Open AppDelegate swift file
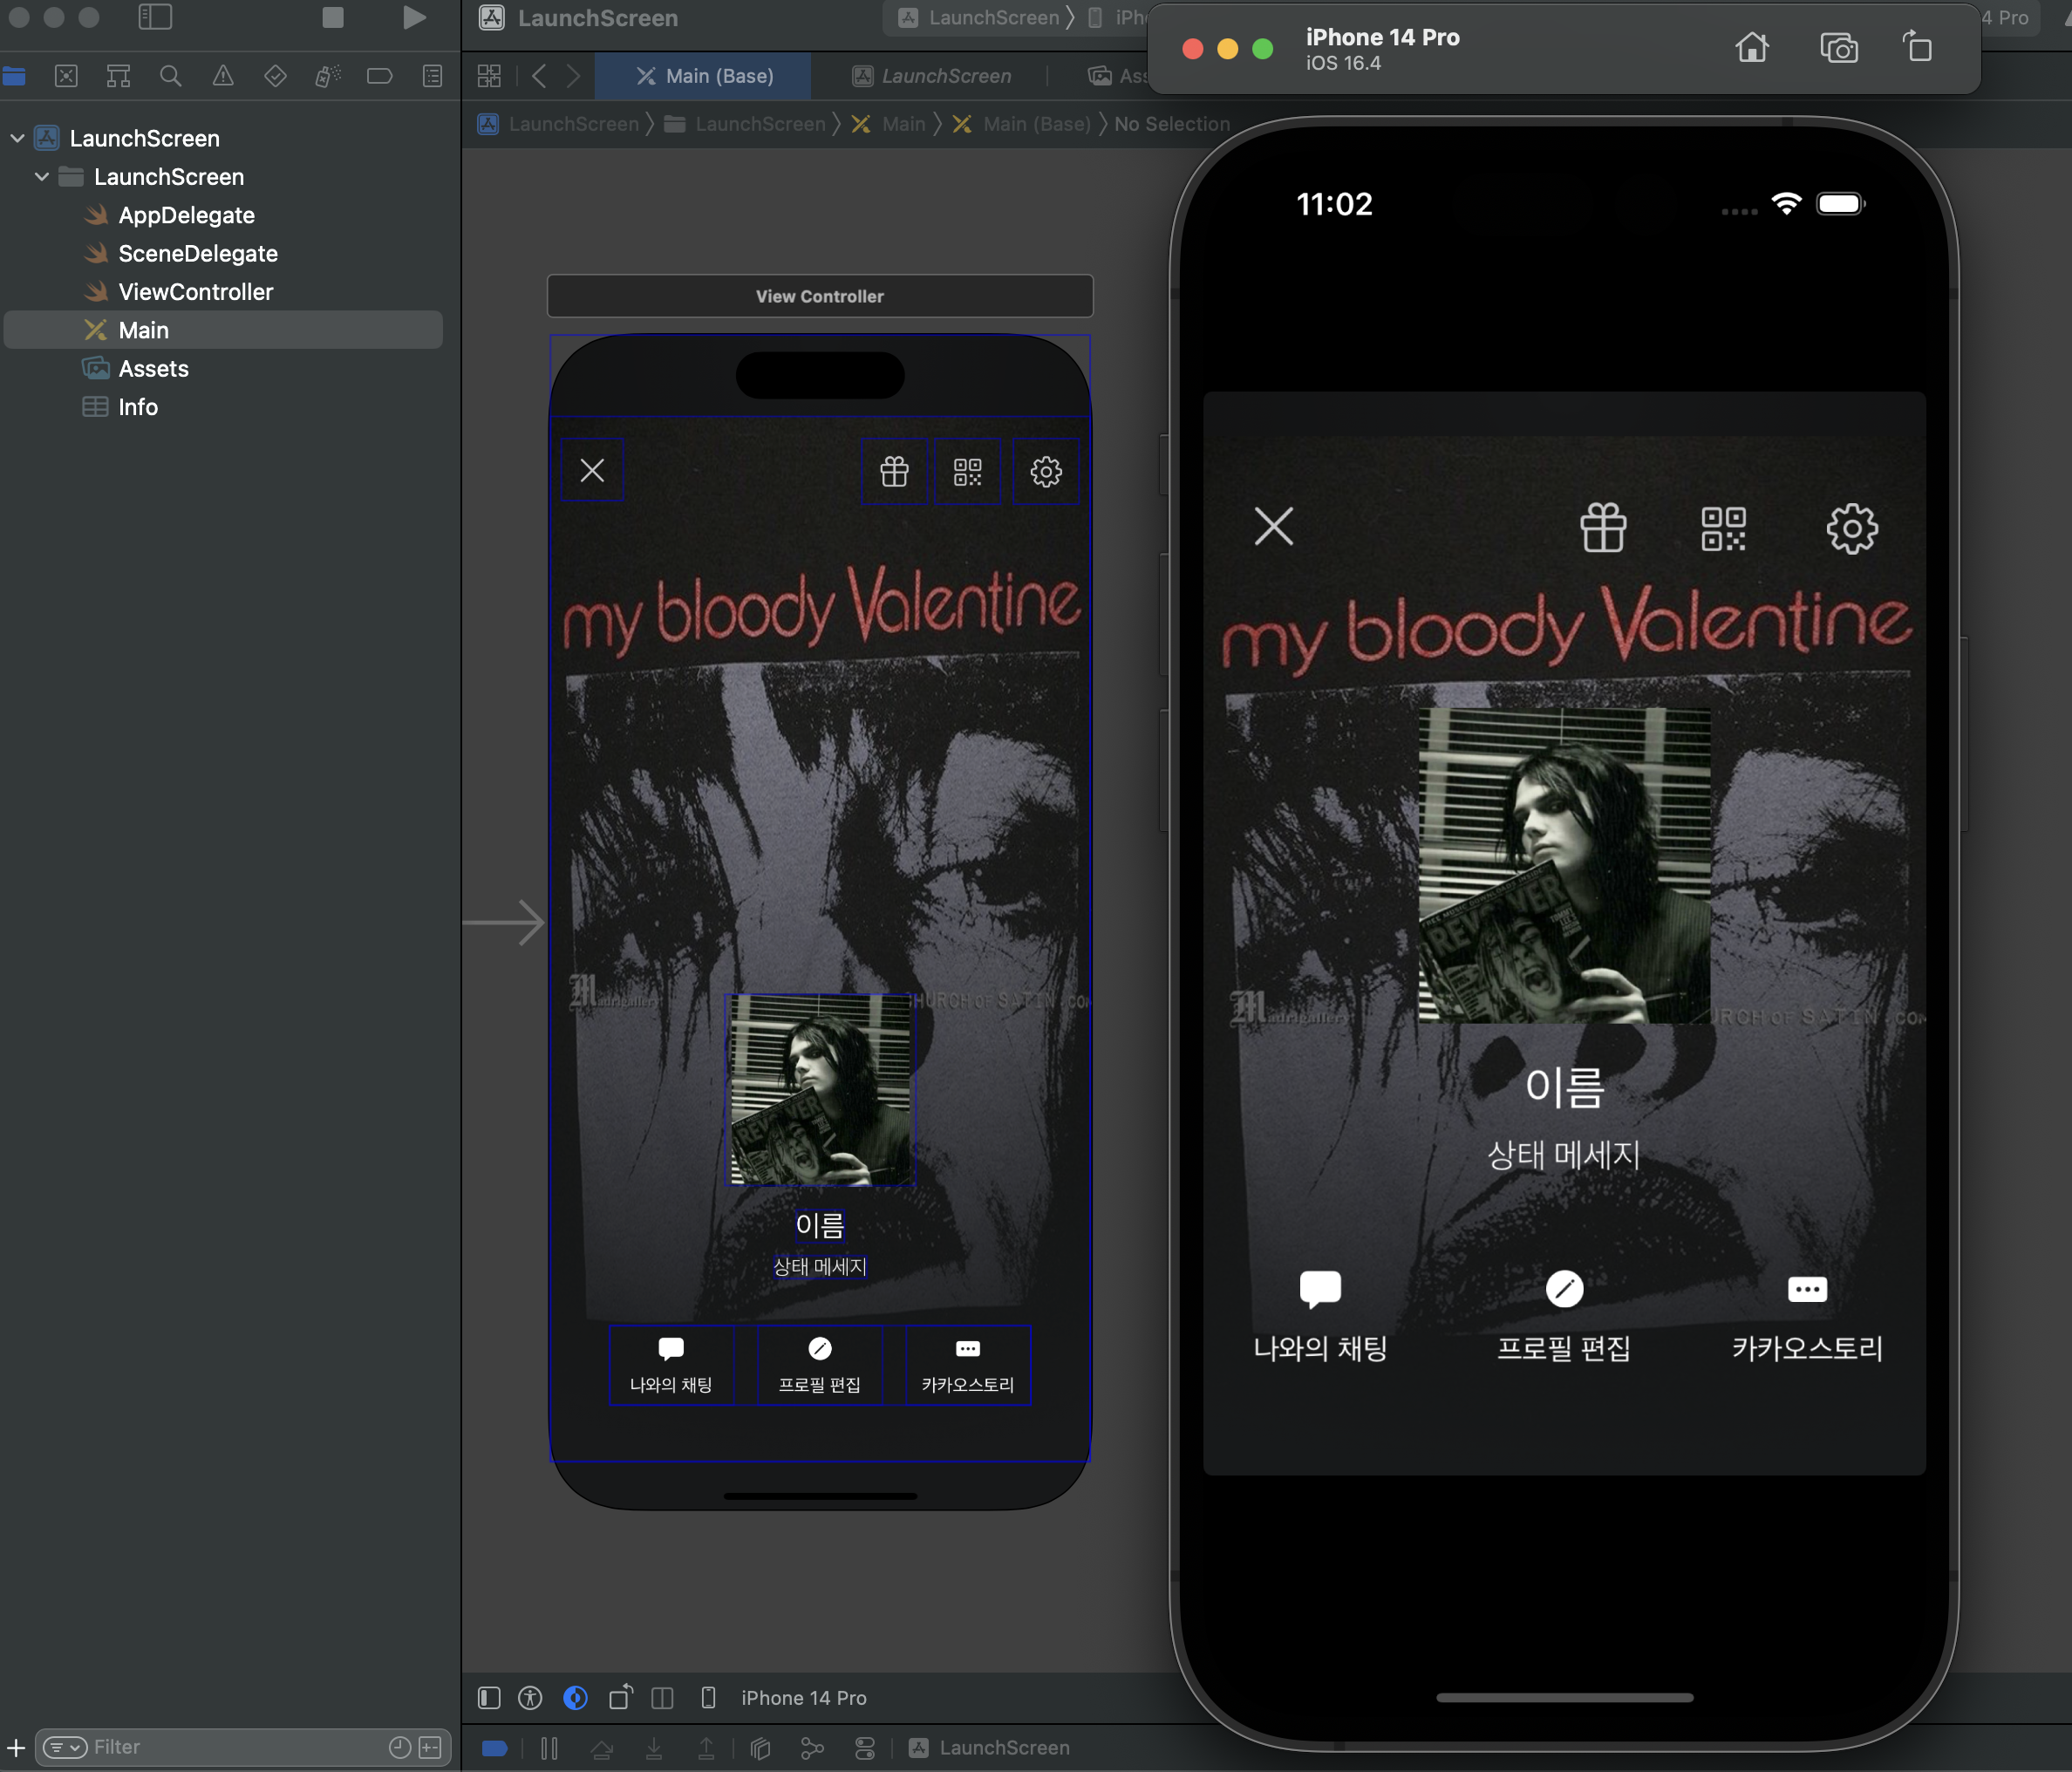This screenshot has height=1772, width=2072. click(x=186, y=215)
